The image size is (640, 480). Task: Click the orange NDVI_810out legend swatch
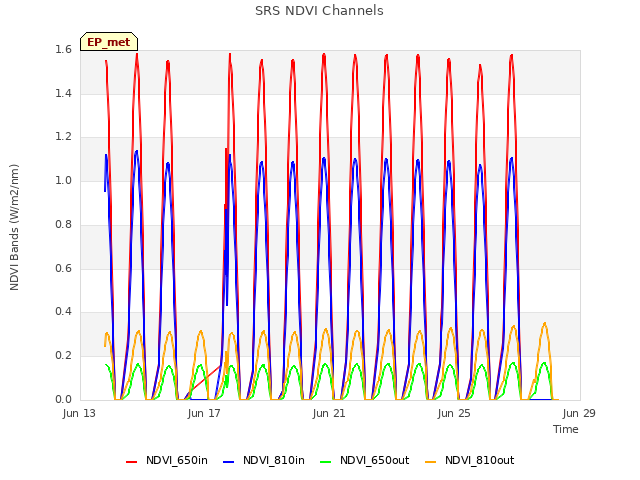[430, 462]
